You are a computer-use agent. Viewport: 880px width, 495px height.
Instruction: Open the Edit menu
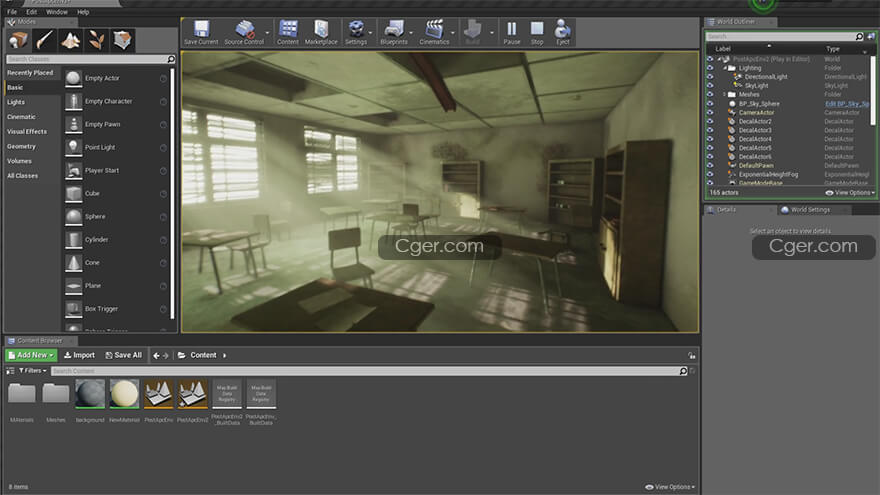point(31,12)
